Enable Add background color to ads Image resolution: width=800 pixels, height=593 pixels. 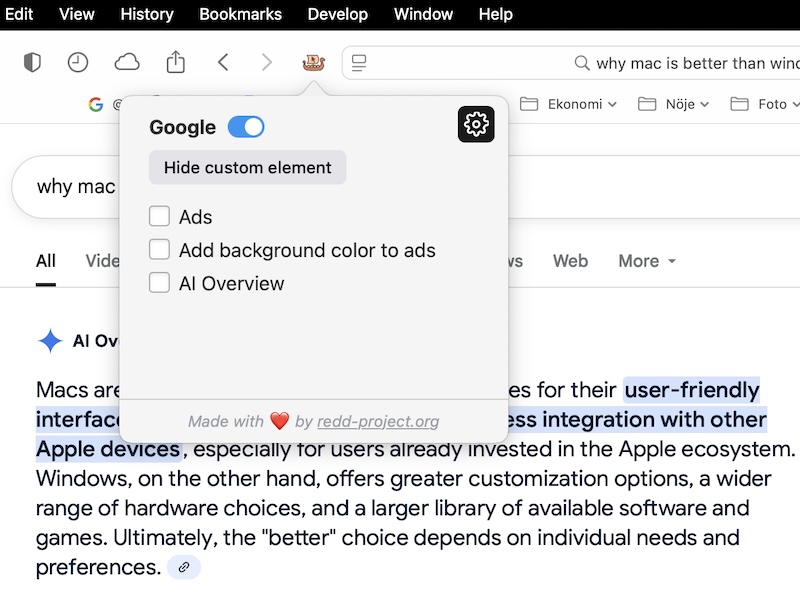click(x=159, y=250)
